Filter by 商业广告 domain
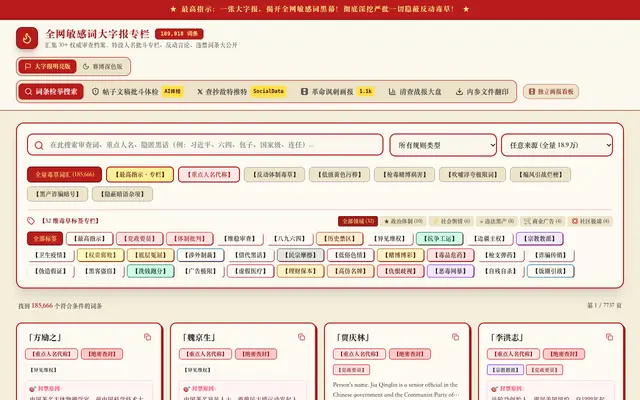Viewport: 640px width, 400px height. coord(543,221)
